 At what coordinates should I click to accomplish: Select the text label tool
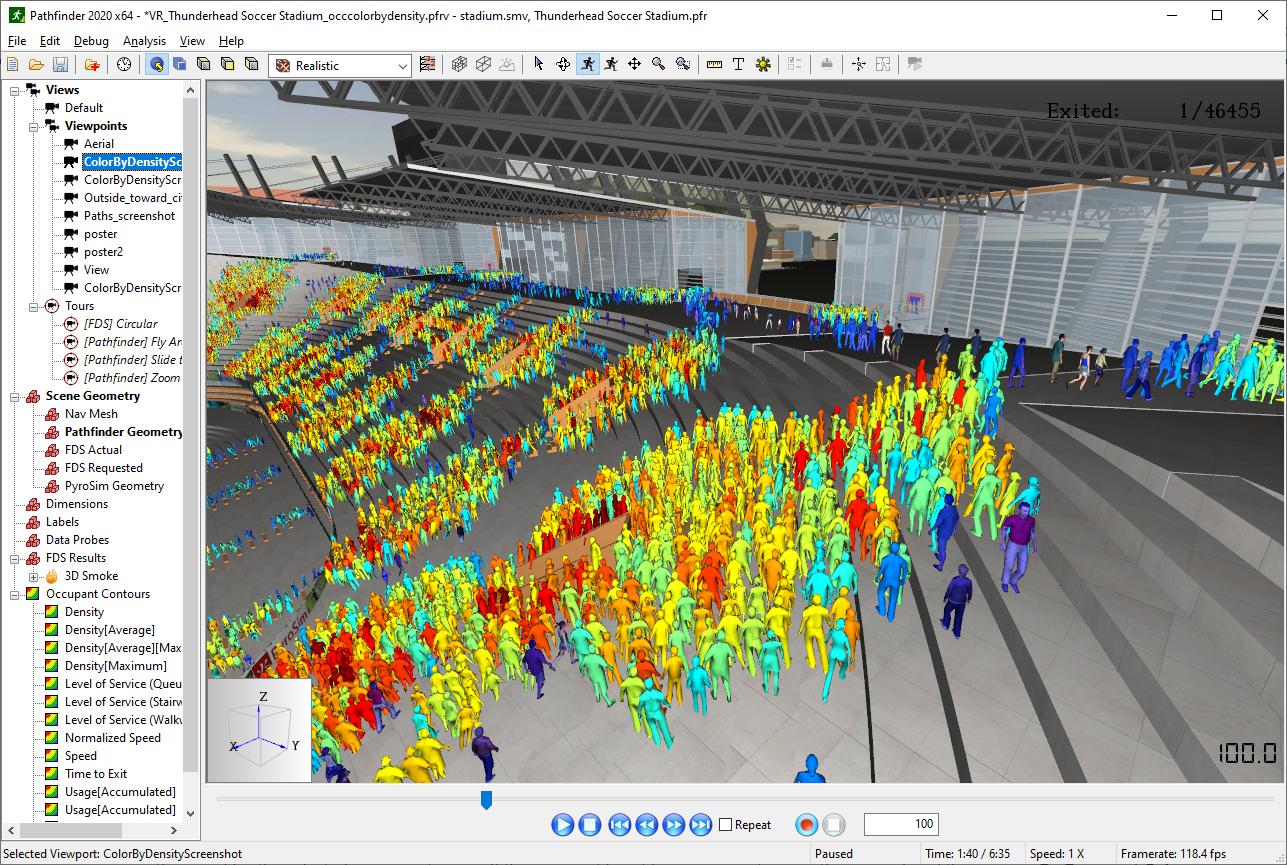(x=738, y=65)
